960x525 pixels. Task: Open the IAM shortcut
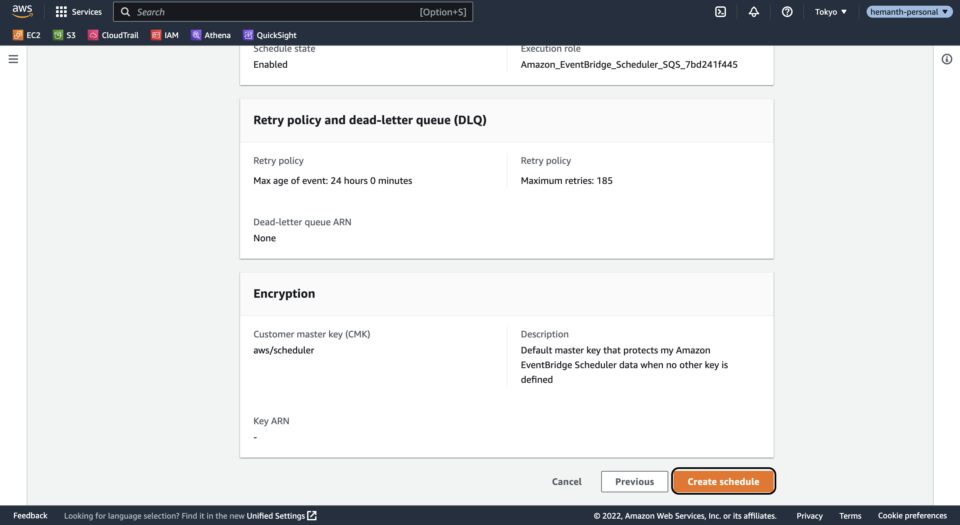point(165,35)
